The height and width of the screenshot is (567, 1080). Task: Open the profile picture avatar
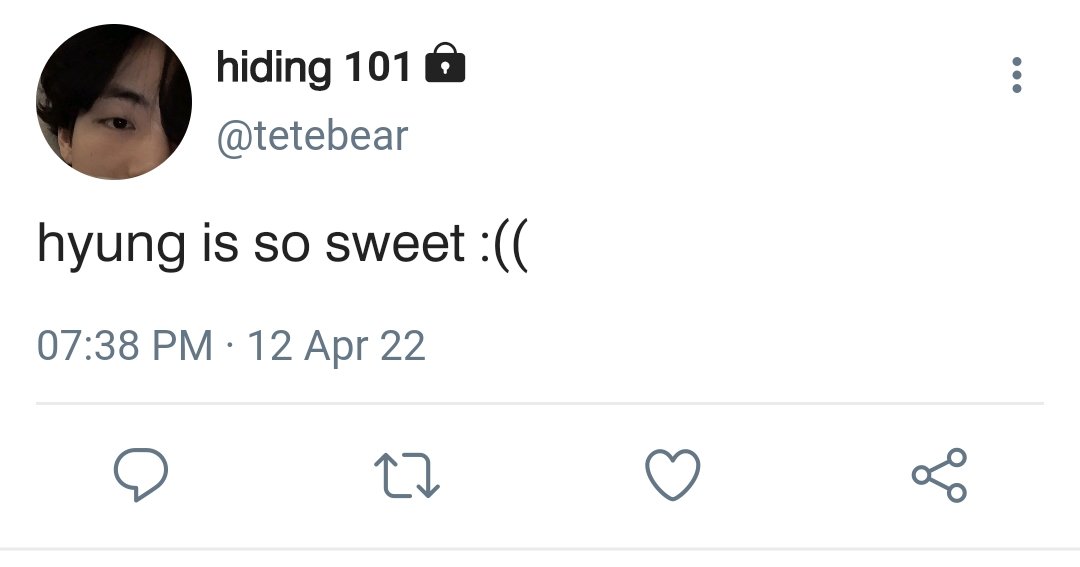click(114, 102)
